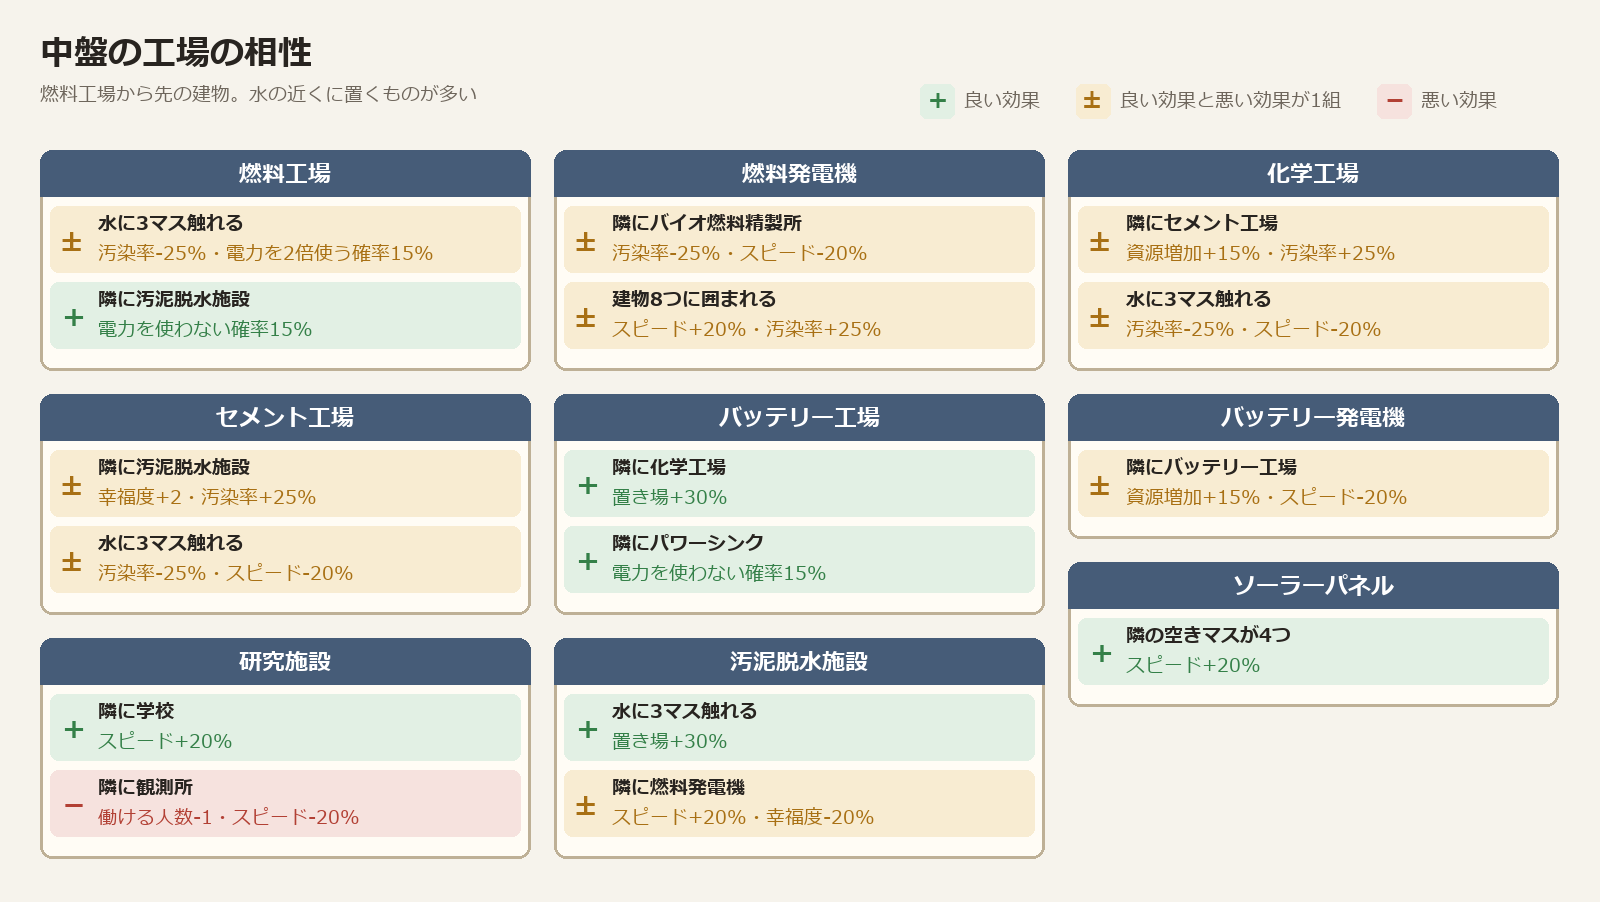Click the text 汚染率-25%・電力を2倍使う確率15%
This screenshot has height=902, width=1600.
[265, 253]
